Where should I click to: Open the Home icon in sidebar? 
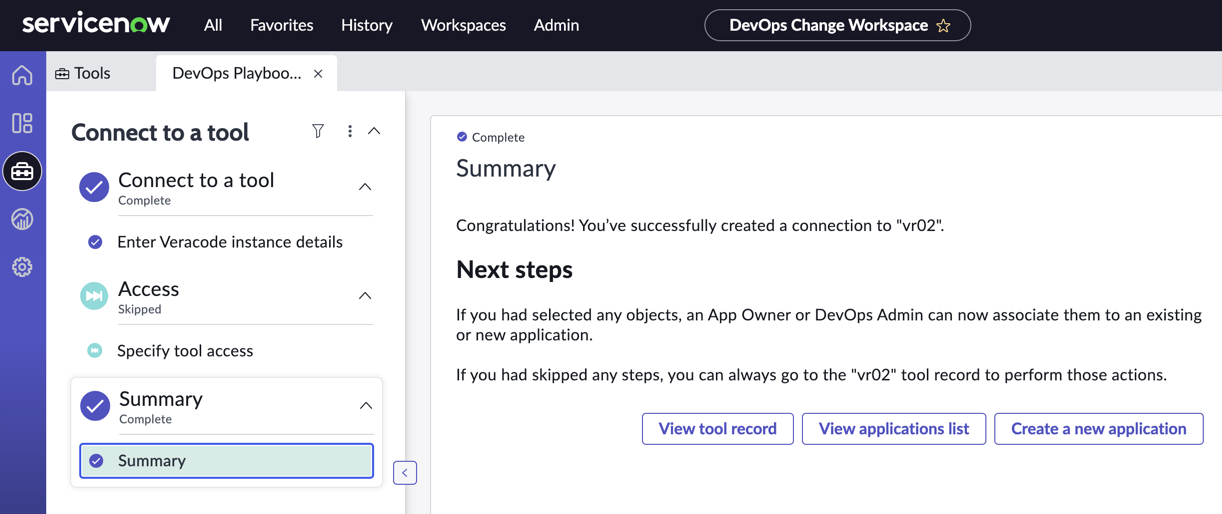[22, 75]
